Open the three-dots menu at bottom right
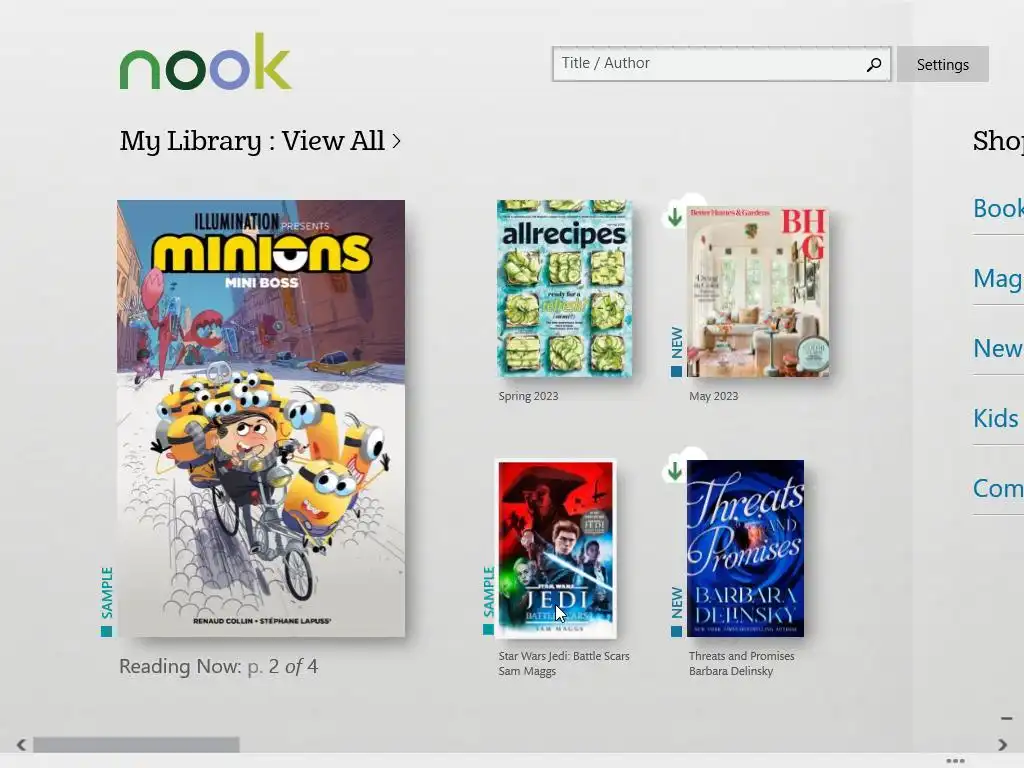 (955, 761)
